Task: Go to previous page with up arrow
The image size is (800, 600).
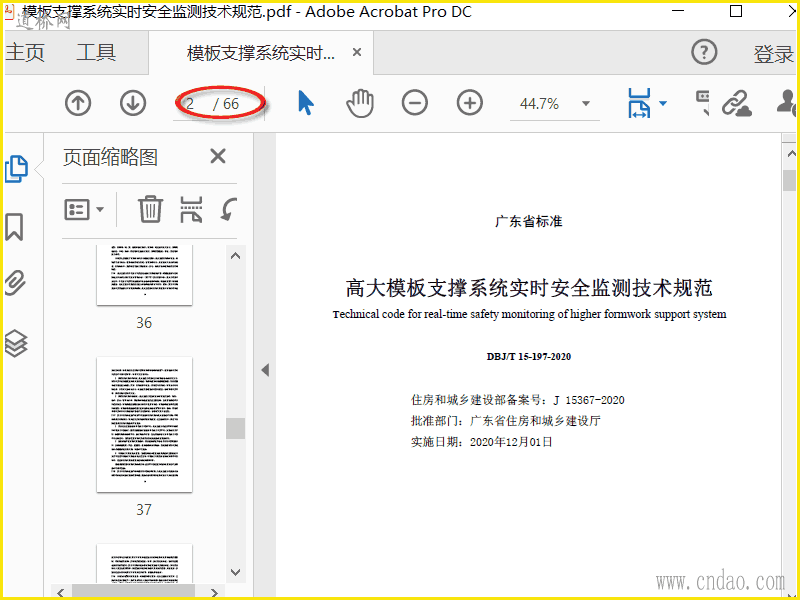Action: coord(78,103)
